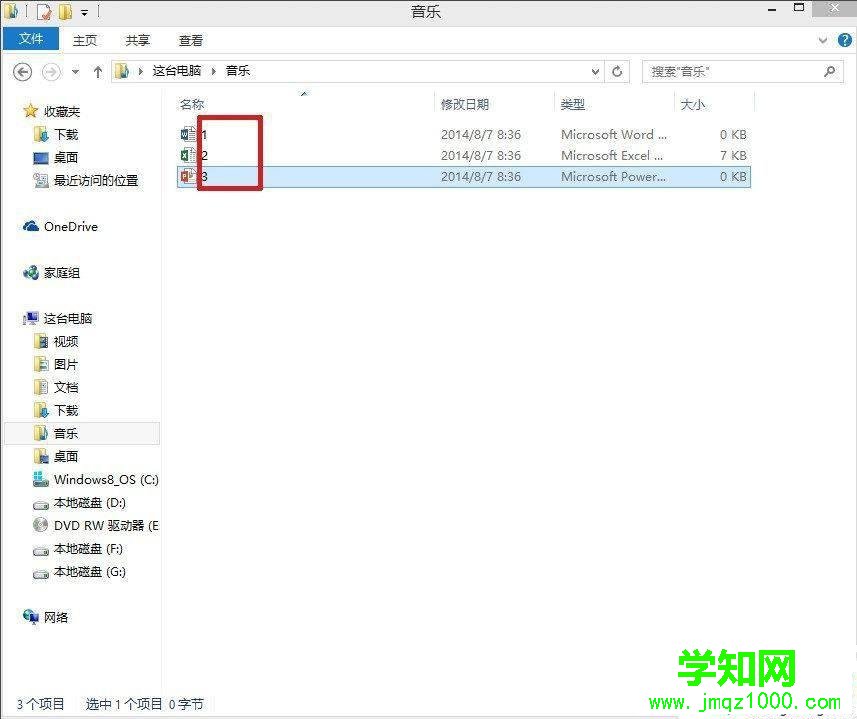Open the 本地磁盘 (F:) drive

click(88, 549)
